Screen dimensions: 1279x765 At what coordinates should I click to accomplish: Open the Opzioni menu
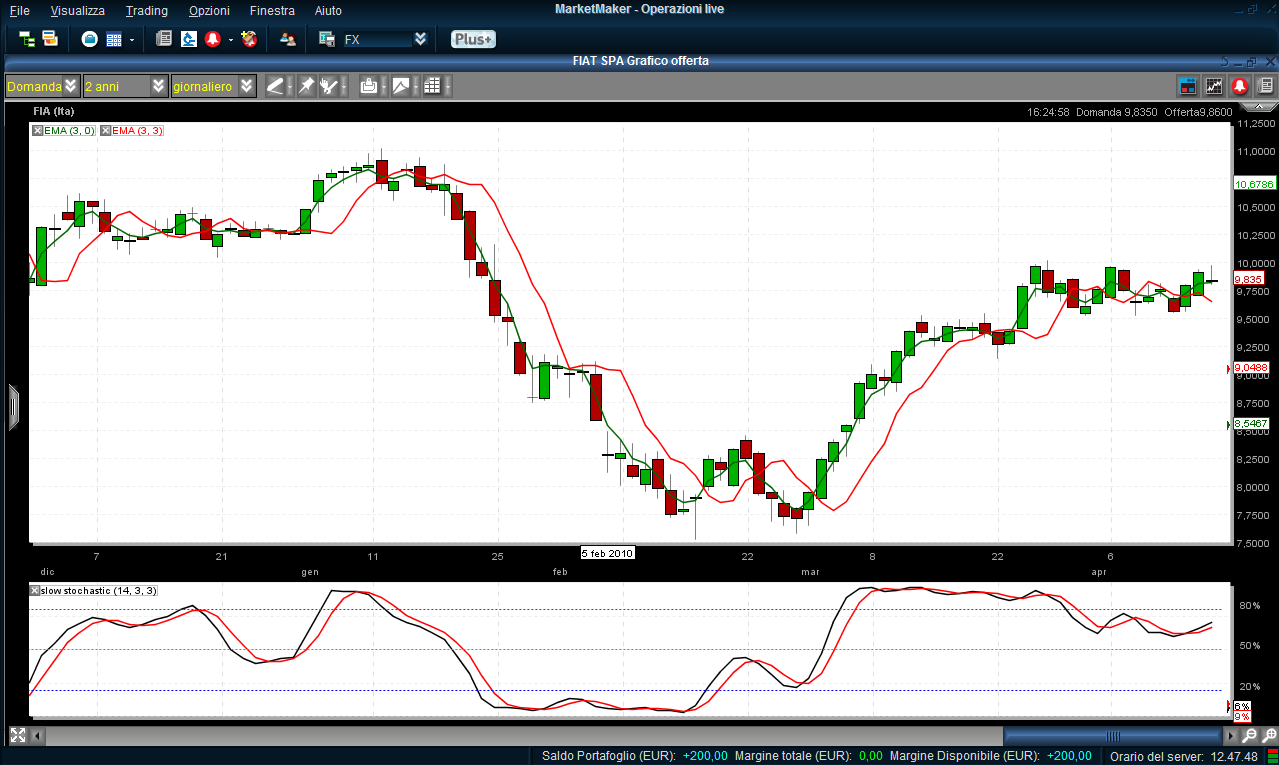[x=208, y=10]
